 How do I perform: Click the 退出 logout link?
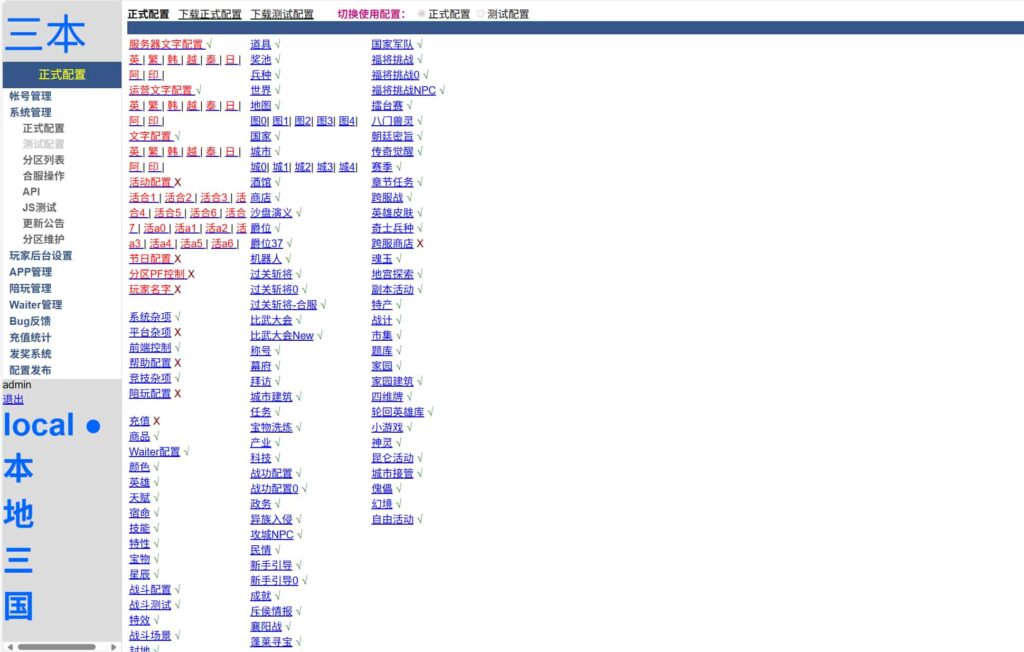point(13,399)
